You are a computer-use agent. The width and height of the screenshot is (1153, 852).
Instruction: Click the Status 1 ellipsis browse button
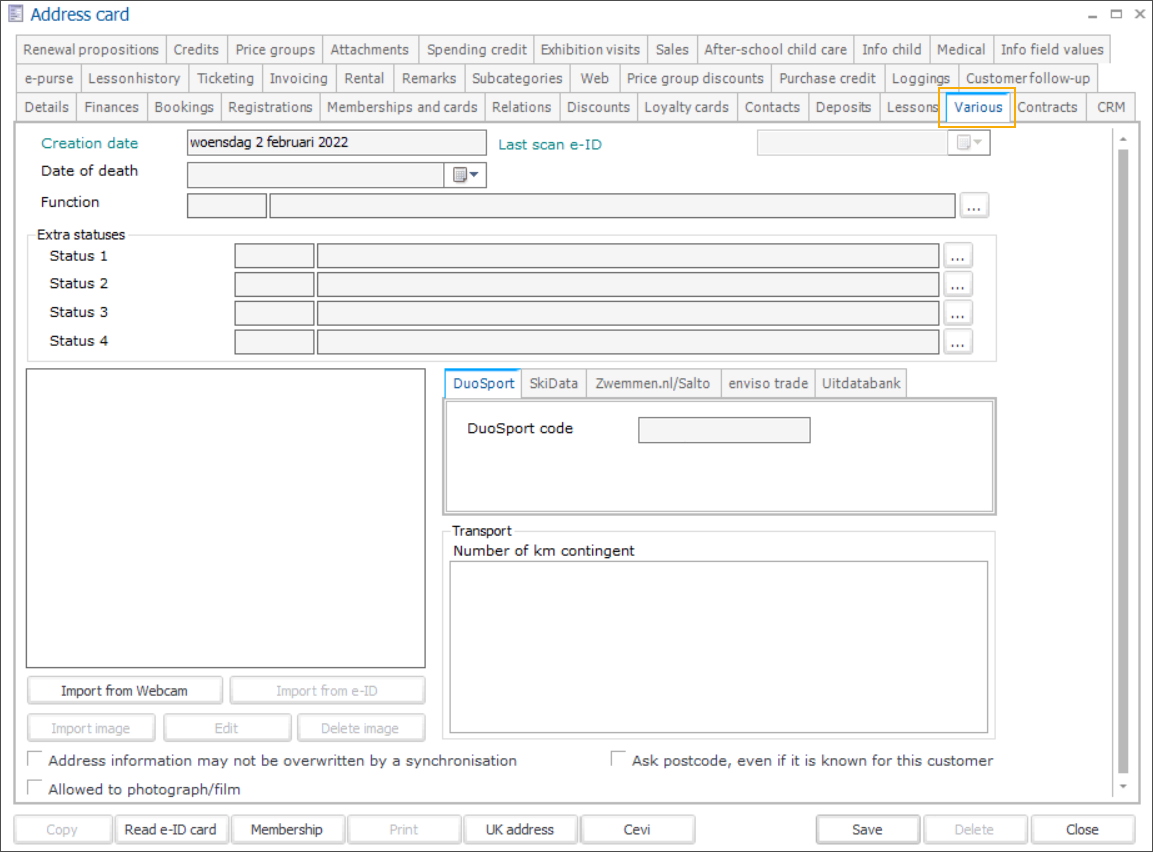tap(958, 256)
